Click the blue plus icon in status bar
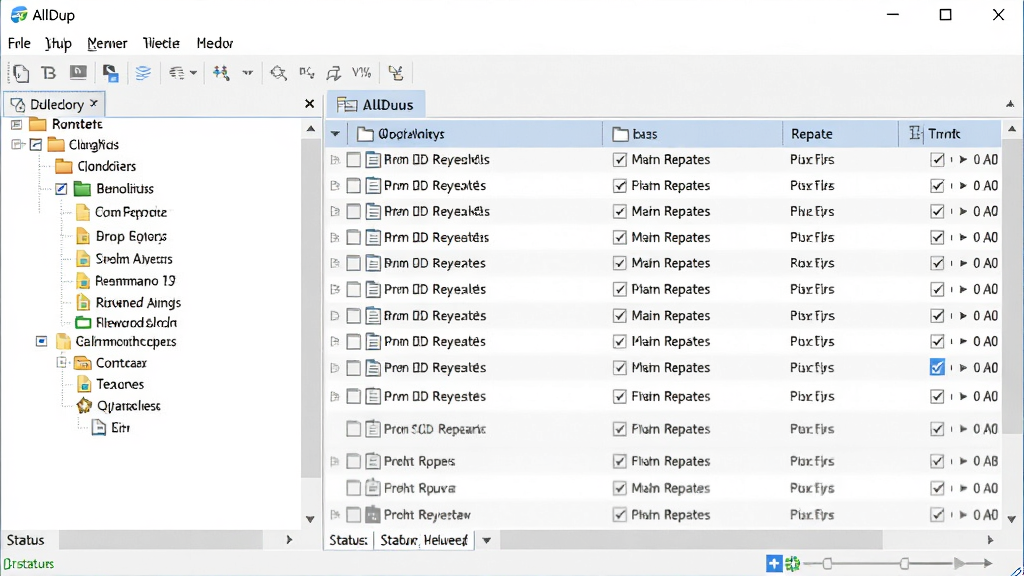Image resolution: width=1024 pixels, height=576 pixels. click(774, 563)
